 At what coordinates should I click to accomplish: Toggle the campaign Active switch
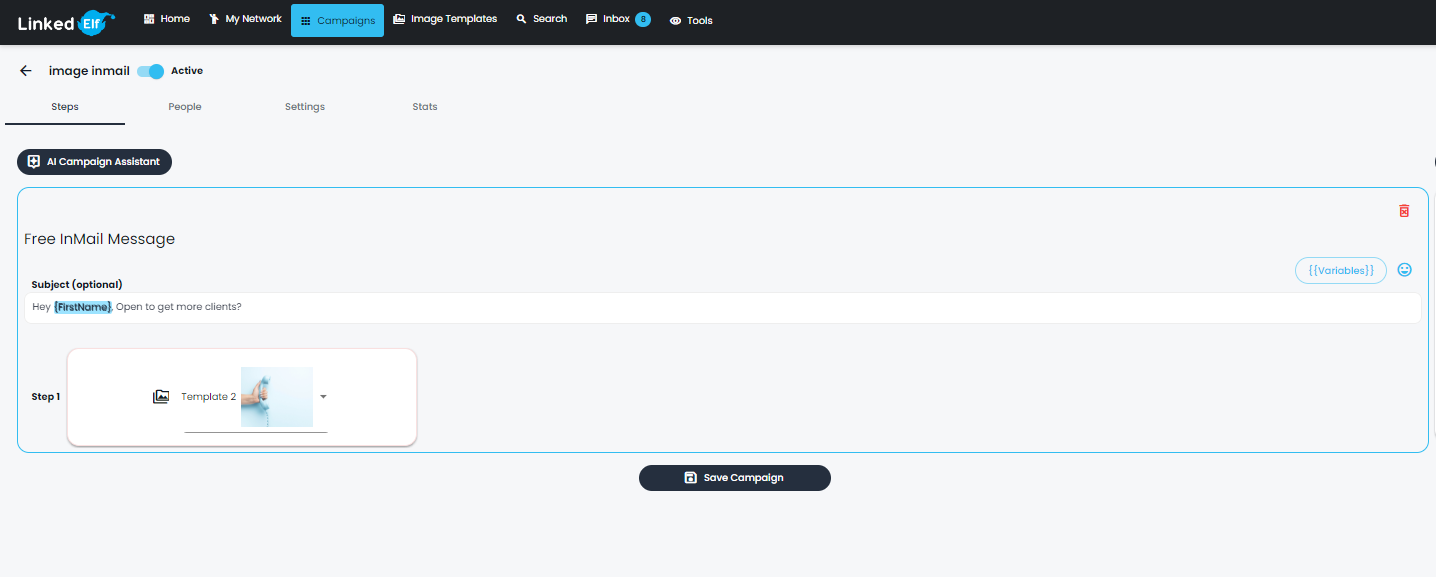(151, 71)
